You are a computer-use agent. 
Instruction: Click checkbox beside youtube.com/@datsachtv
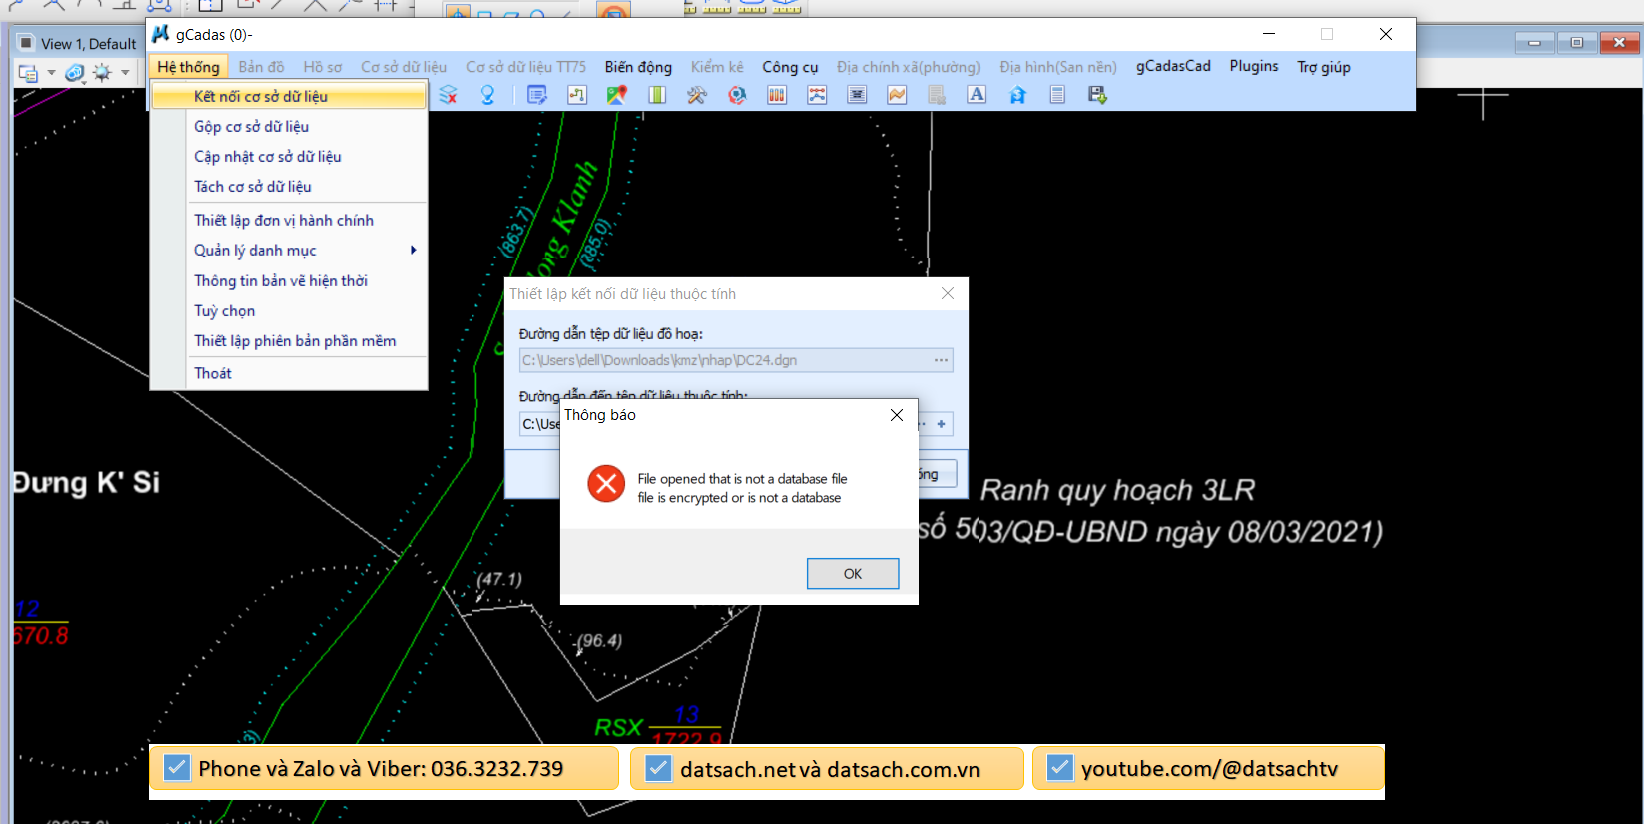1059,768
